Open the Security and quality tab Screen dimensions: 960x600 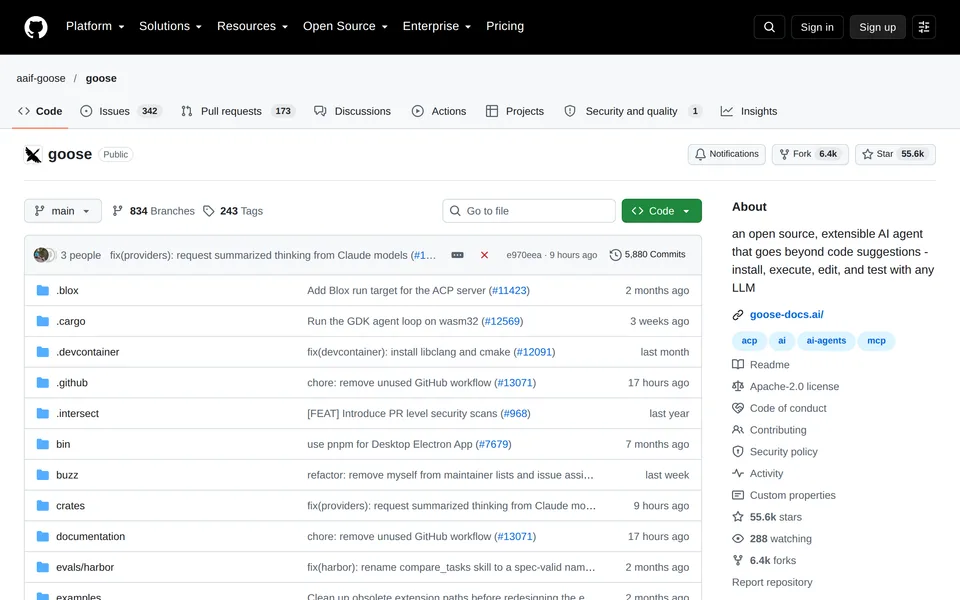[x=632, y=111]
